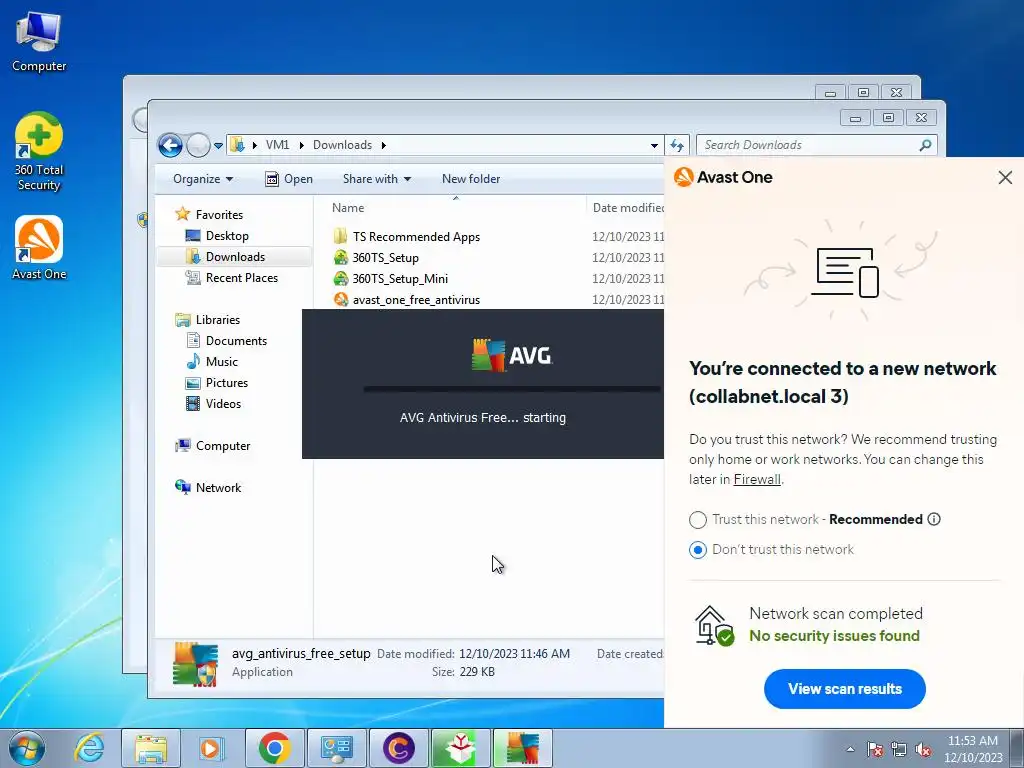Open Windows Media Player taskbar icon
This screenshot has width=1024, height=768.
click(x=212, y=748)
